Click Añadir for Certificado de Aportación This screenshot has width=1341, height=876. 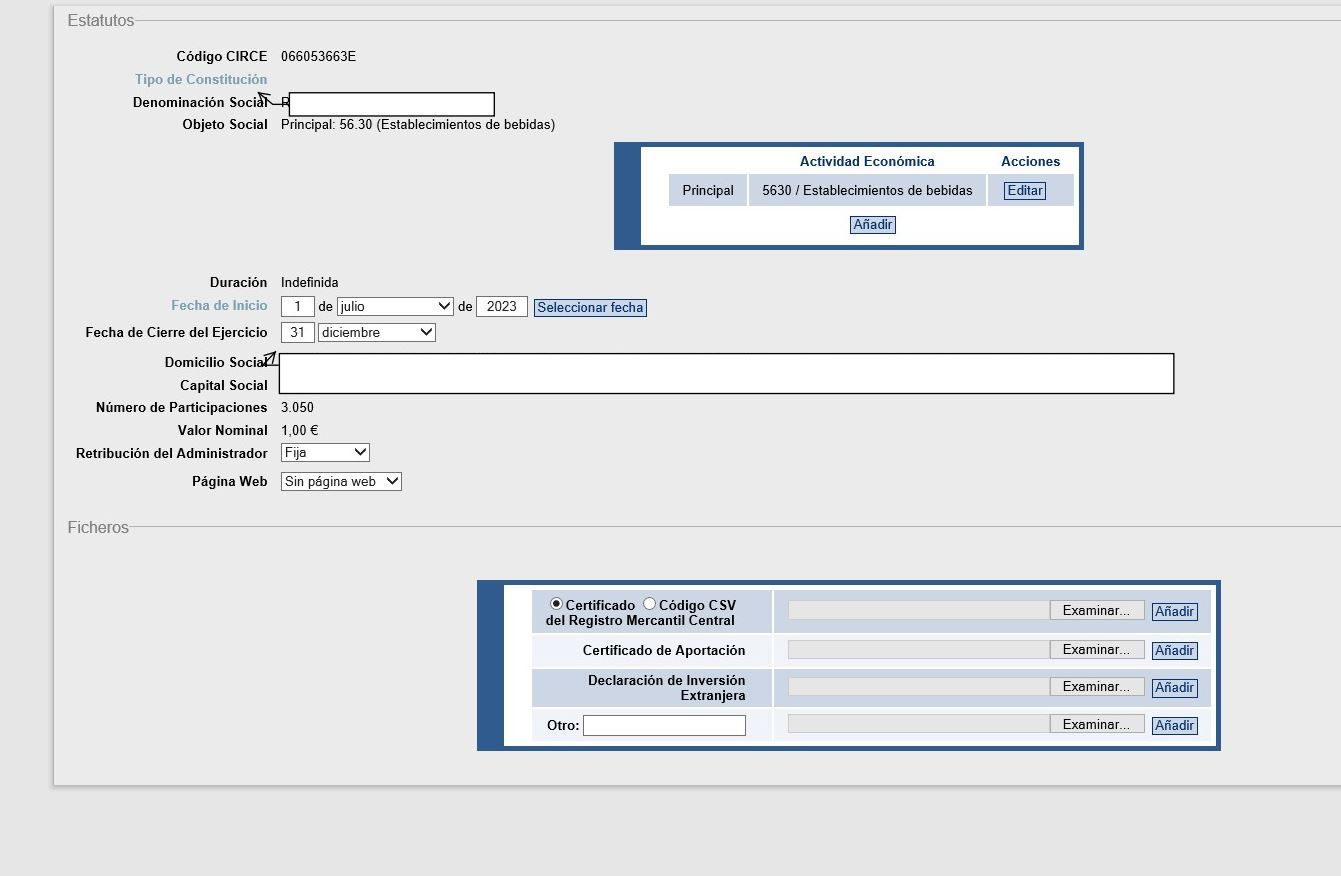[x=1174, y=651]
